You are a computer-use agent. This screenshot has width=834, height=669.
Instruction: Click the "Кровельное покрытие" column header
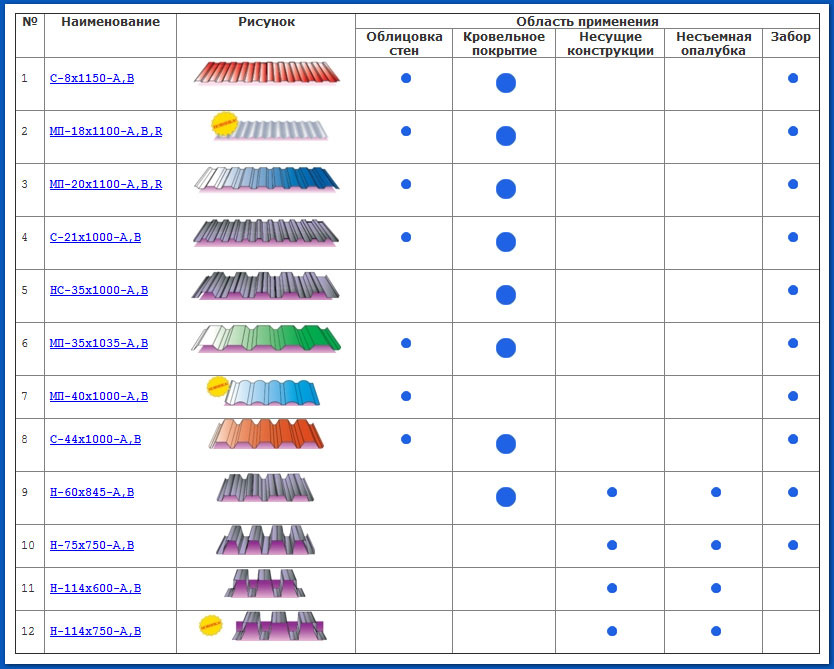click(x=504, y=44)
